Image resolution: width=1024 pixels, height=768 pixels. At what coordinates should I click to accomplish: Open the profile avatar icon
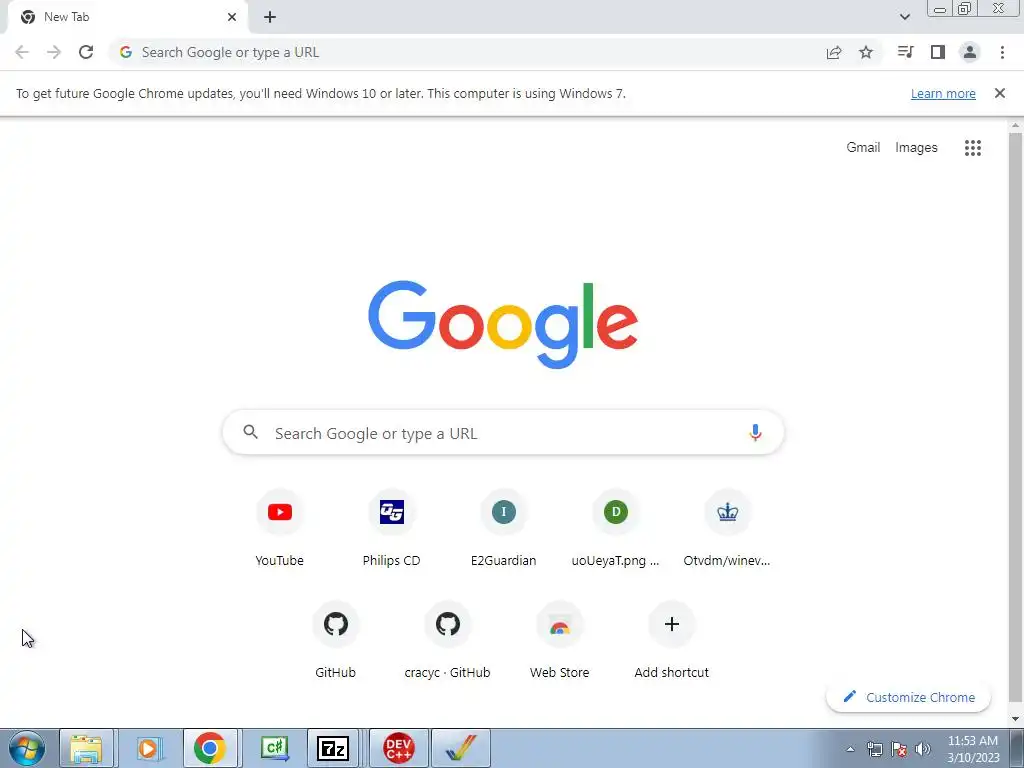point(970,52)
